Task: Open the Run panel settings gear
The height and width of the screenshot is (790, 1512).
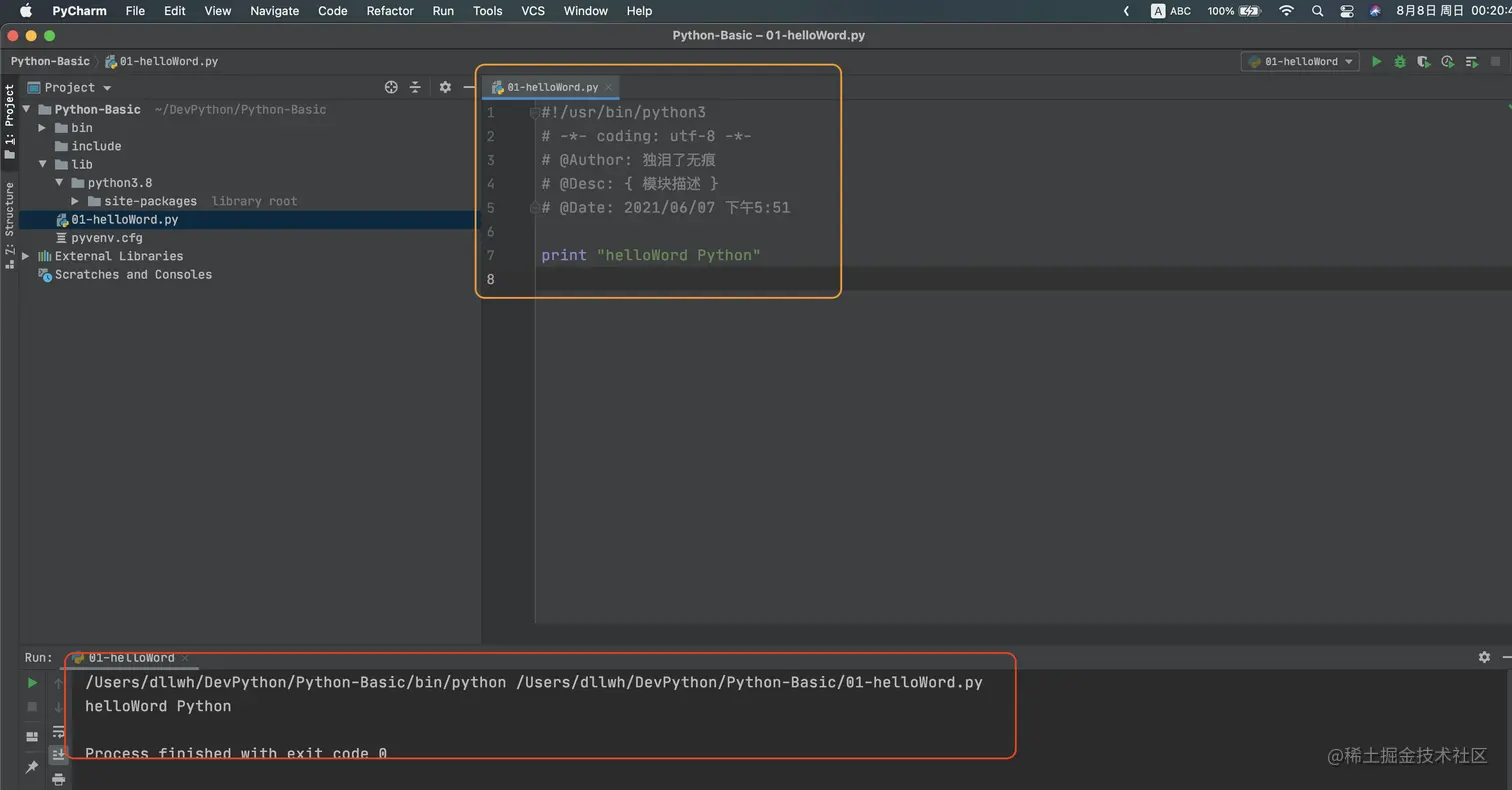Action: tap(1484, 657)
